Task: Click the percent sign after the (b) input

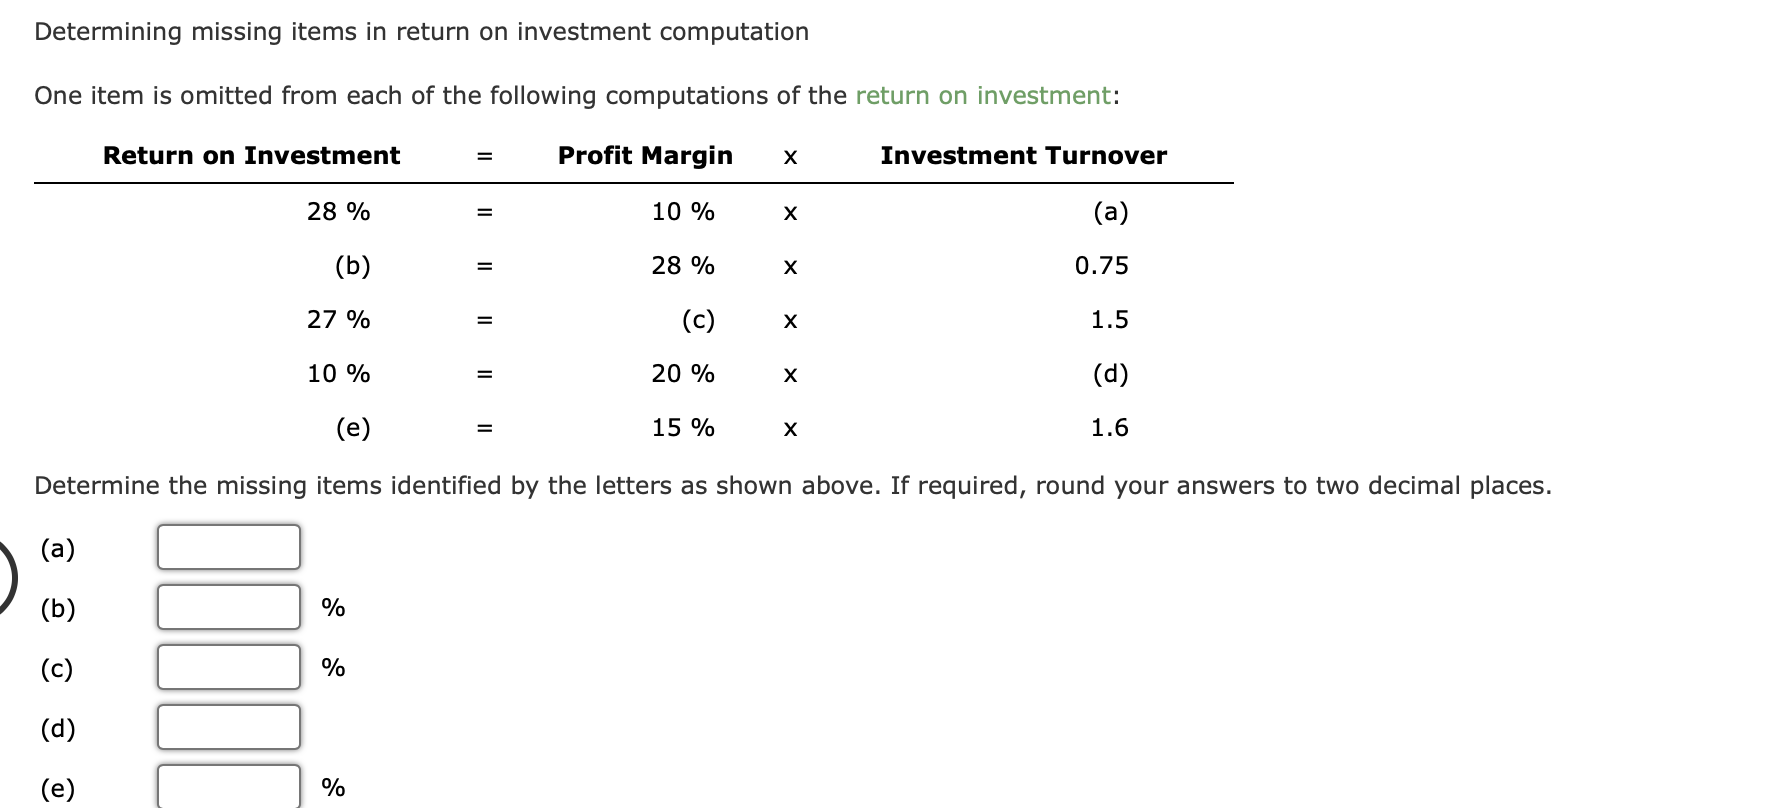Action: click(x=332, y=607)
